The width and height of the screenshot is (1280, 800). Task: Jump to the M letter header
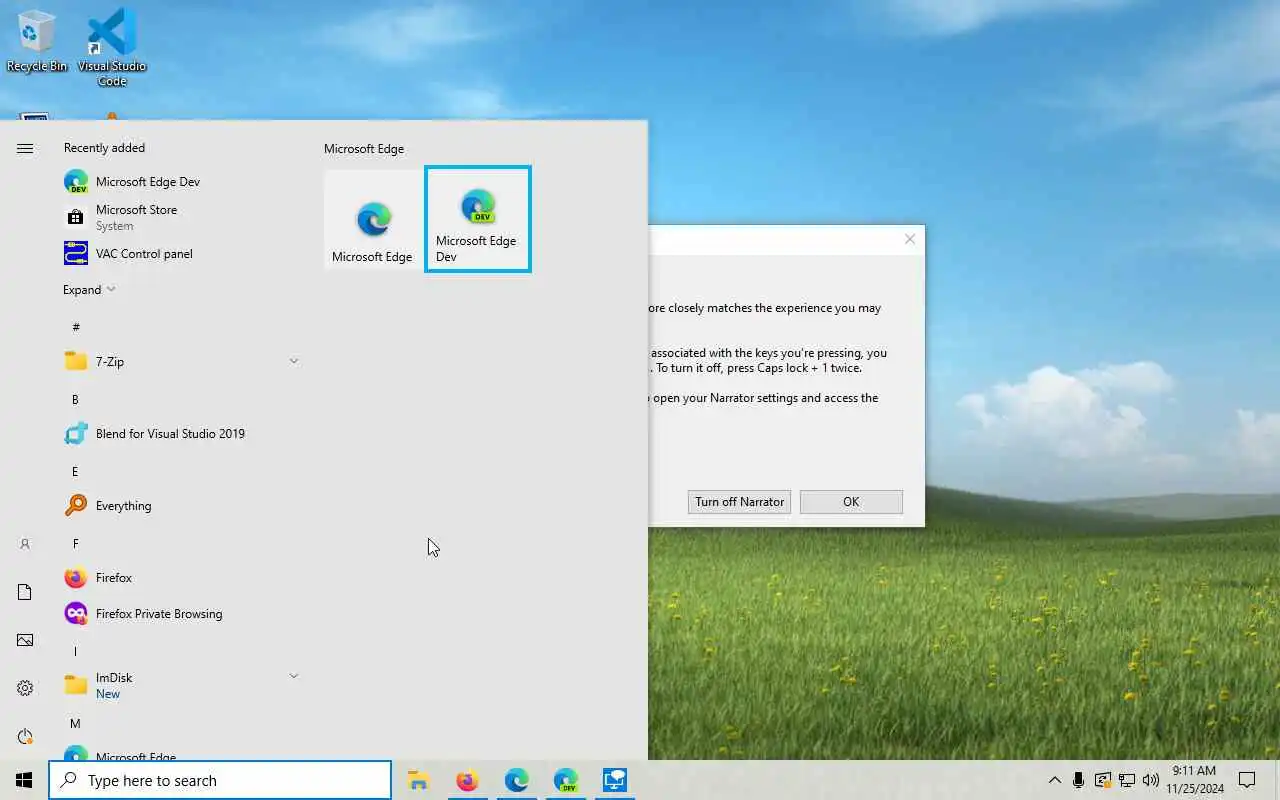(75, 723)
